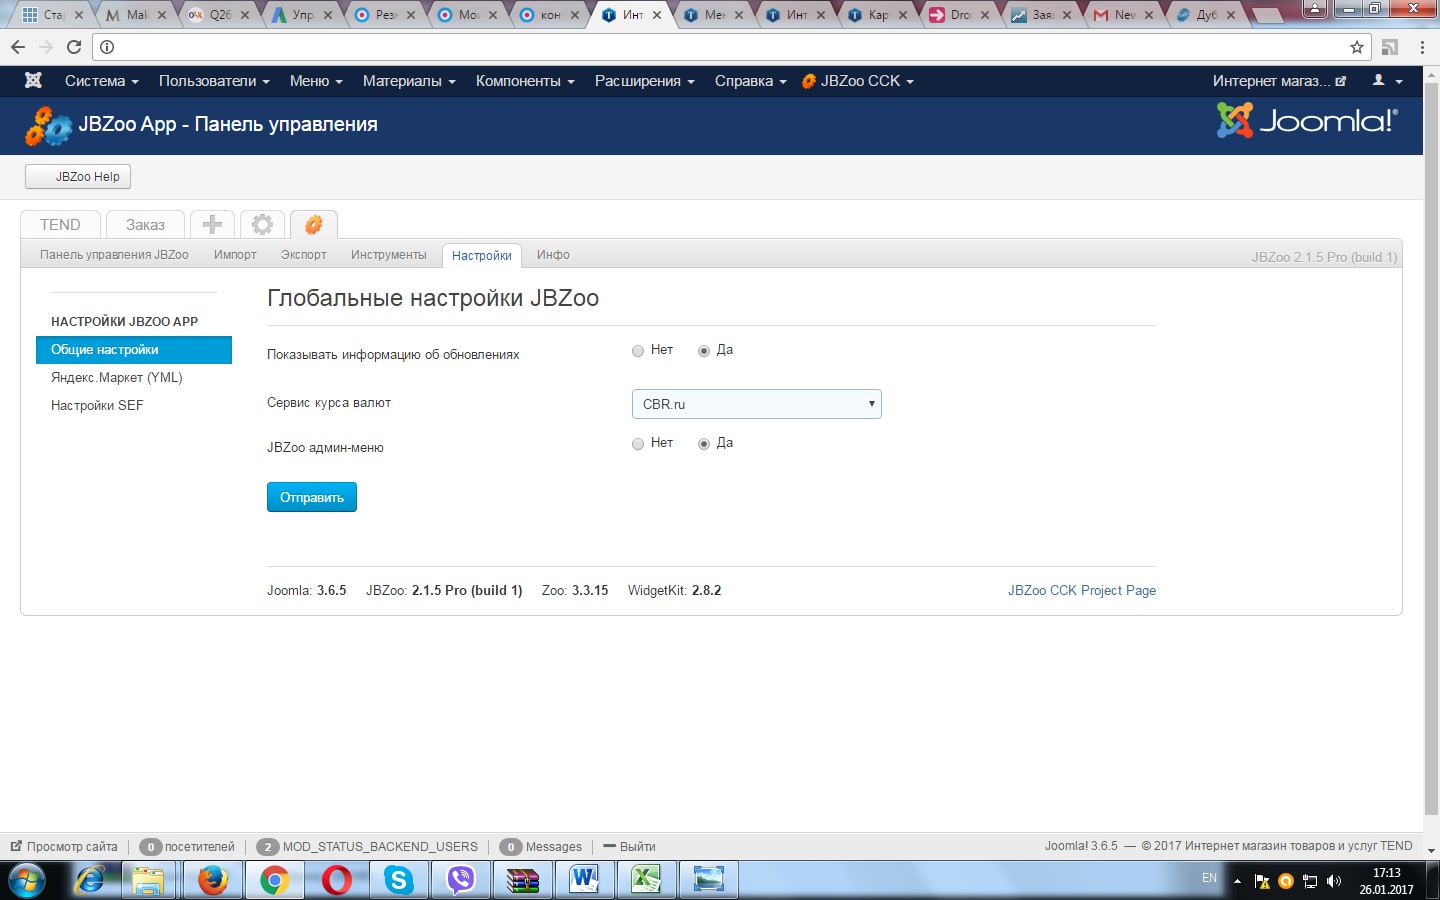1440x900 pixels.
Task: Expand the Система menu
Action: point(101,81)
